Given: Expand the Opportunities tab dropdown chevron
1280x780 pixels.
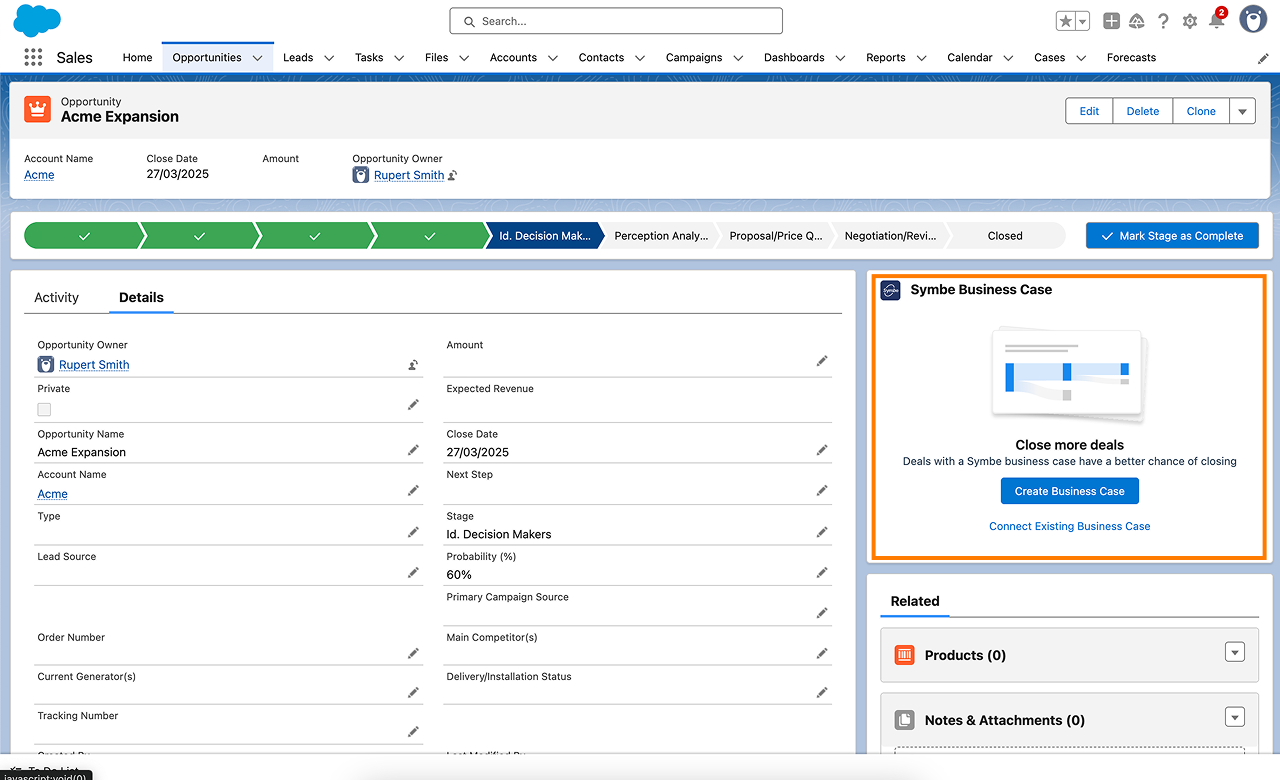Looking at the screenshot, I should pos(257,58).
